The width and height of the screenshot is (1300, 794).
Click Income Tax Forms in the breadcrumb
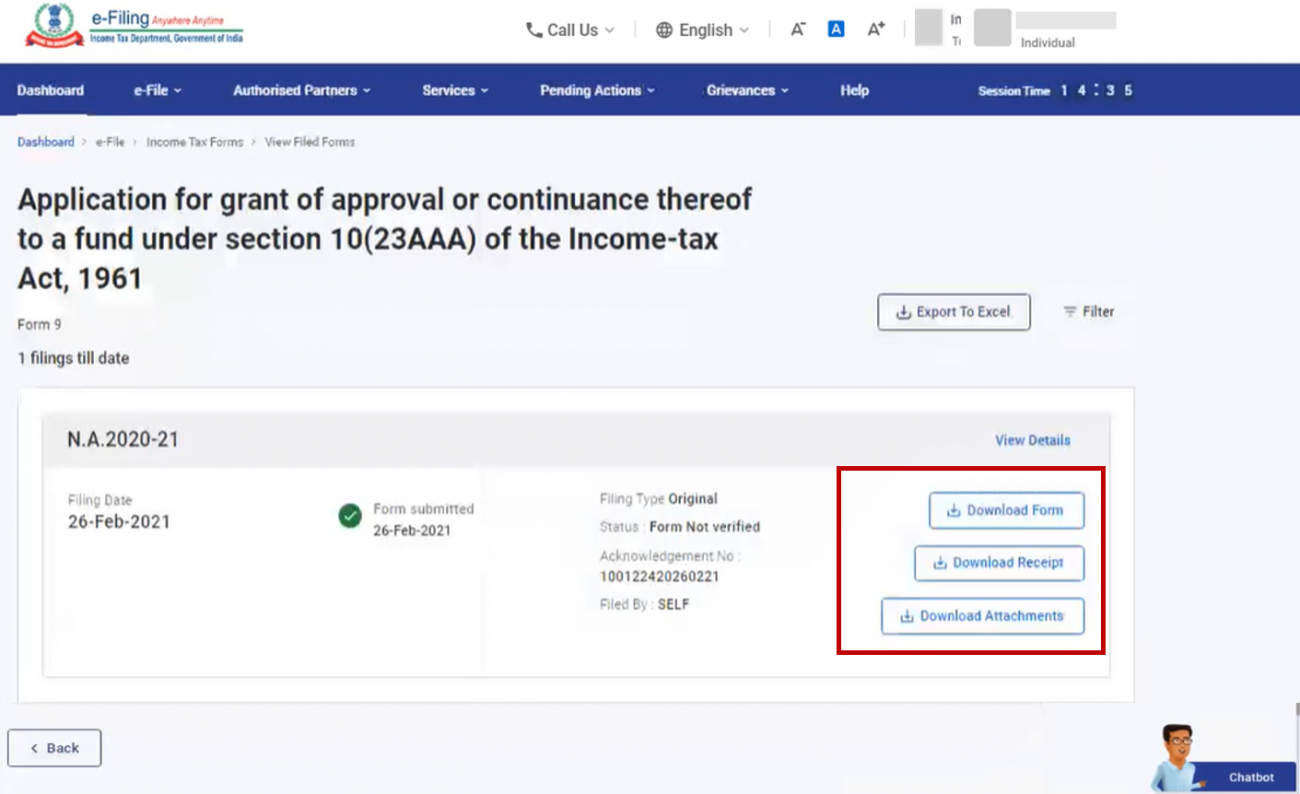(x=194, y=141)
